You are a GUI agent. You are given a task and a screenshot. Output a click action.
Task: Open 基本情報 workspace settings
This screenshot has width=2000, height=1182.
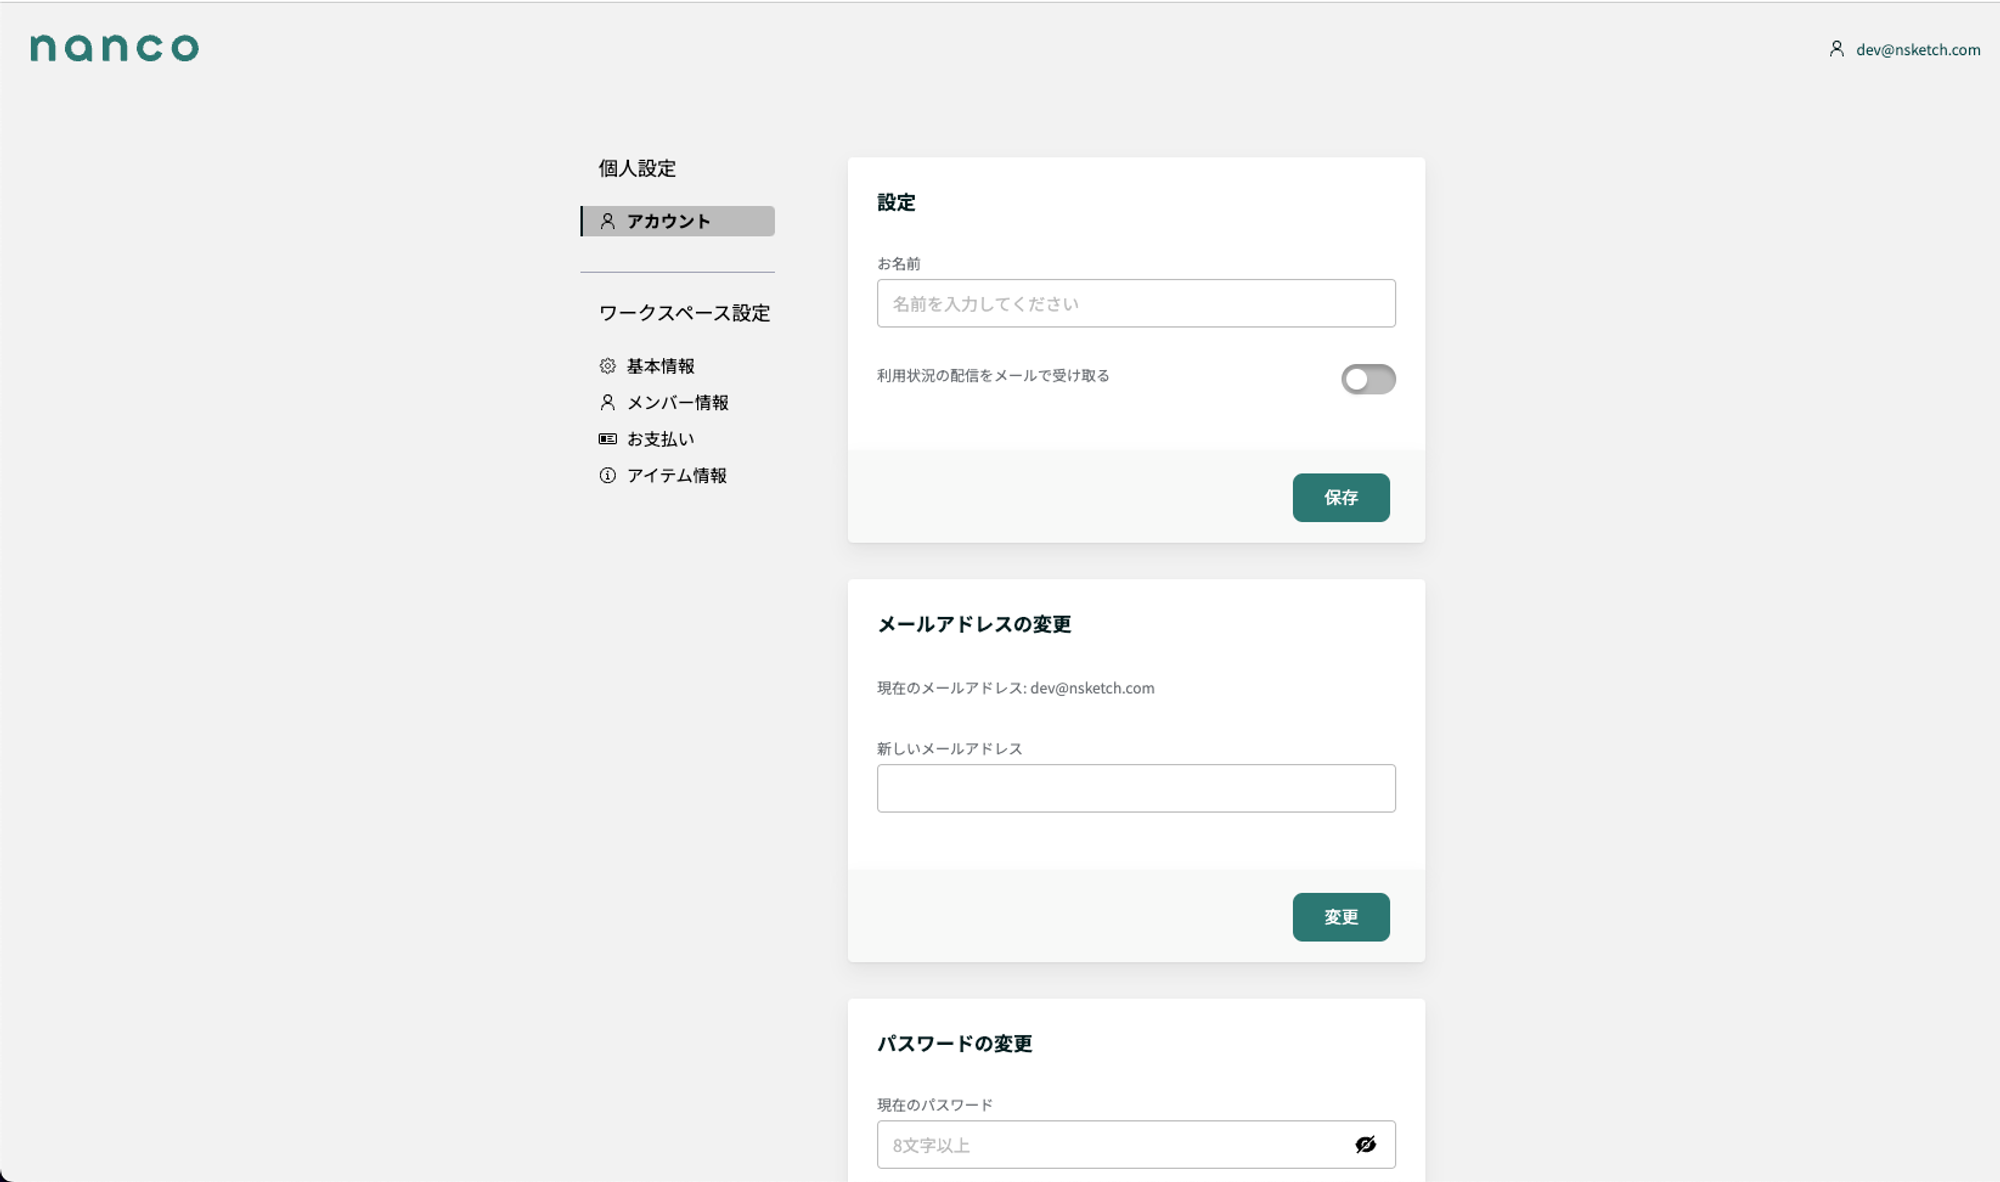(x=660, y=366)
